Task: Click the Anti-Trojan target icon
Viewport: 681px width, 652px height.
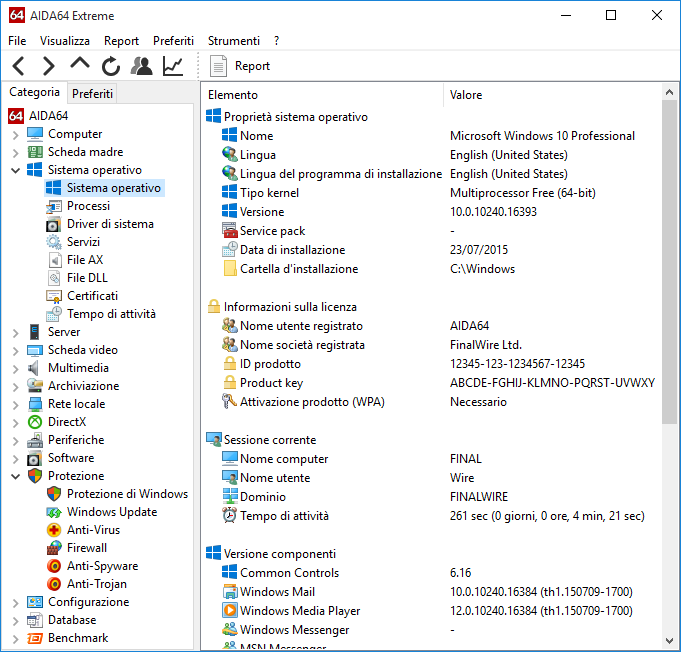Action: pyautogui.click(x=54, y=584)
